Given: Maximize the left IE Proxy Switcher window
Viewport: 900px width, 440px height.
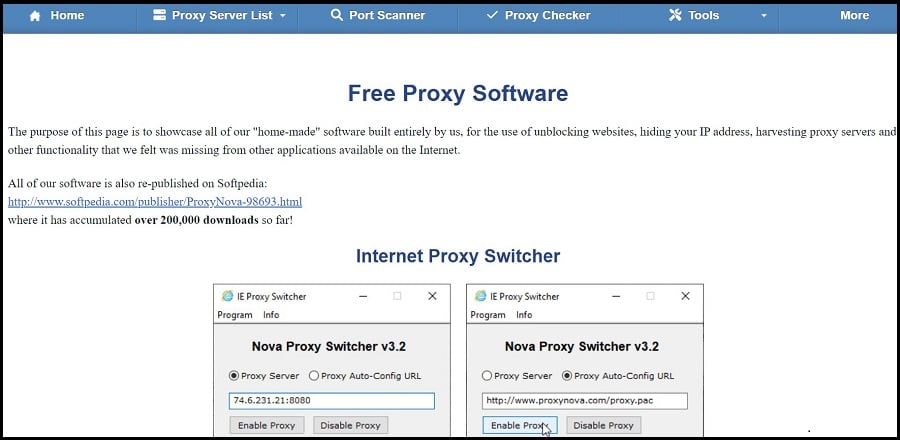Looking at the screenshot, I should (397, 296).
